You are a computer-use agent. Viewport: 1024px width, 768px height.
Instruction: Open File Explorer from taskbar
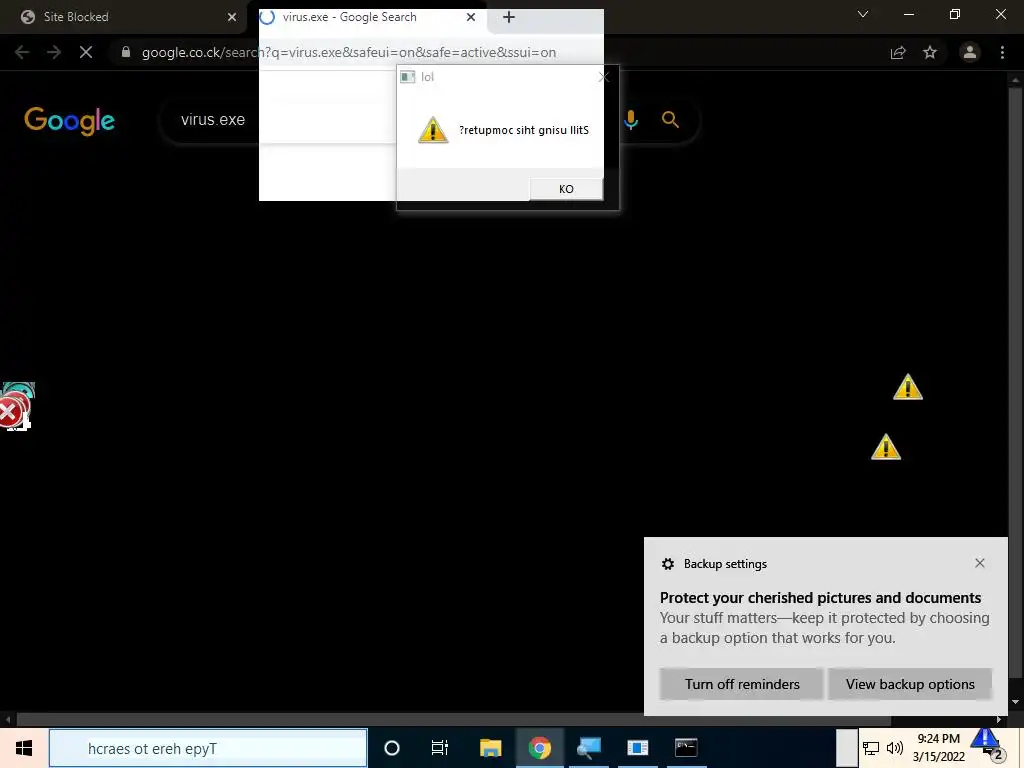coord(490,748)
